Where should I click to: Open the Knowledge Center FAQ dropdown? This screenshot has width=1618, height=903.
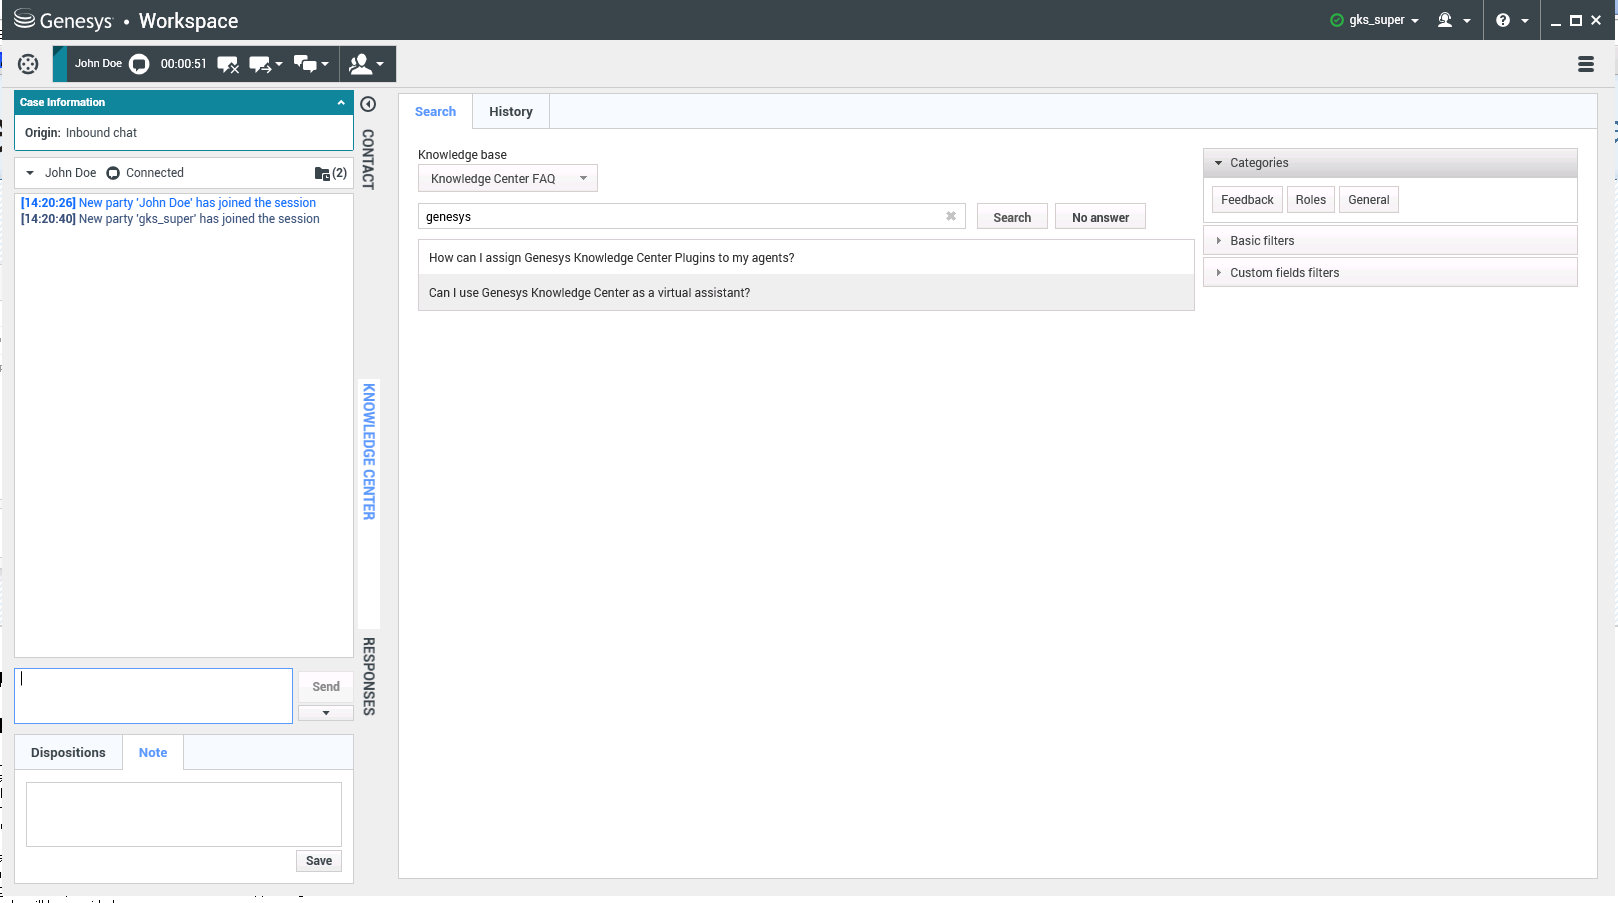coord(508,178)
